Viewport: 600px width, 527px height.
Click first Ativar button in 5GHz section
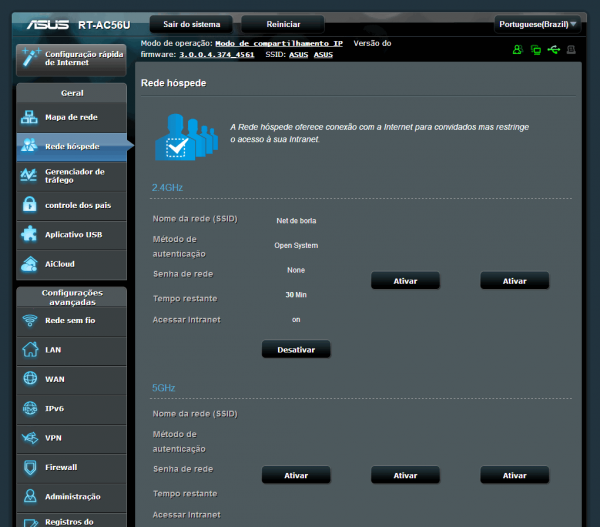coord(296,475)
